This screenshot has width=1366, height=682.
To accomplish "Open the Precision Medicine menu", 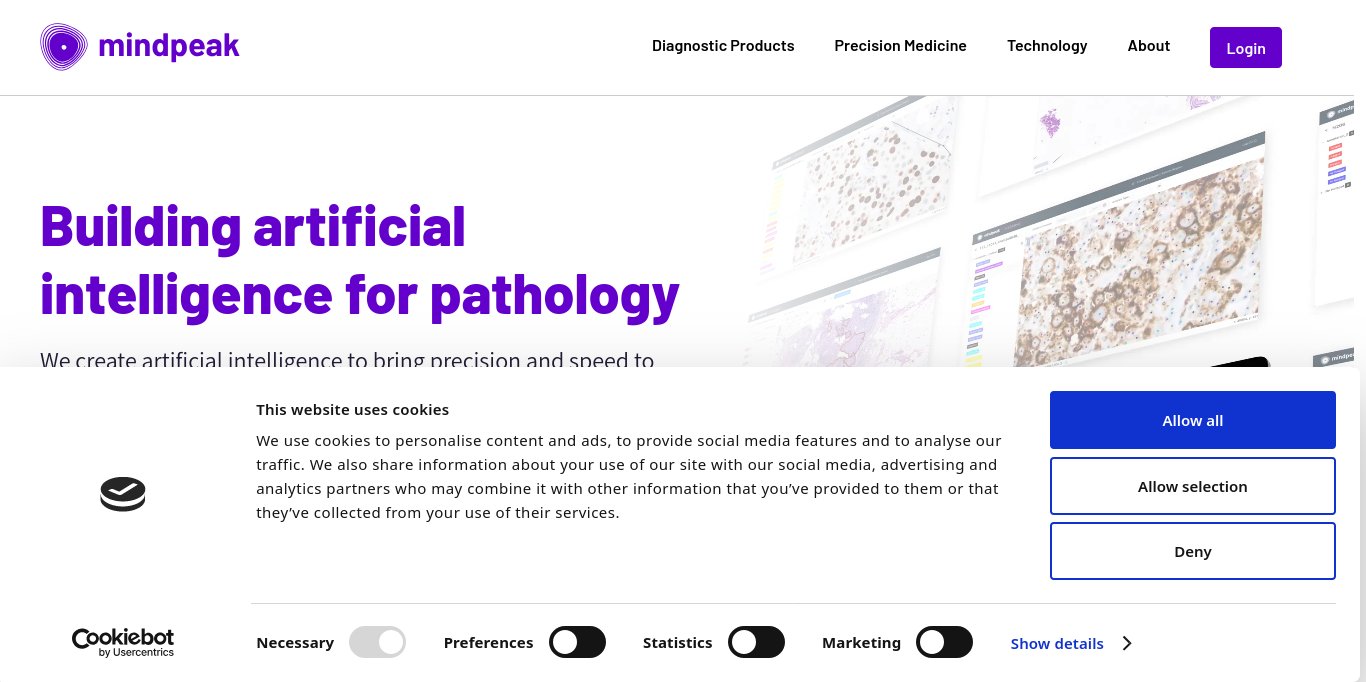I will pyautogui.click(x=900, y=46).
